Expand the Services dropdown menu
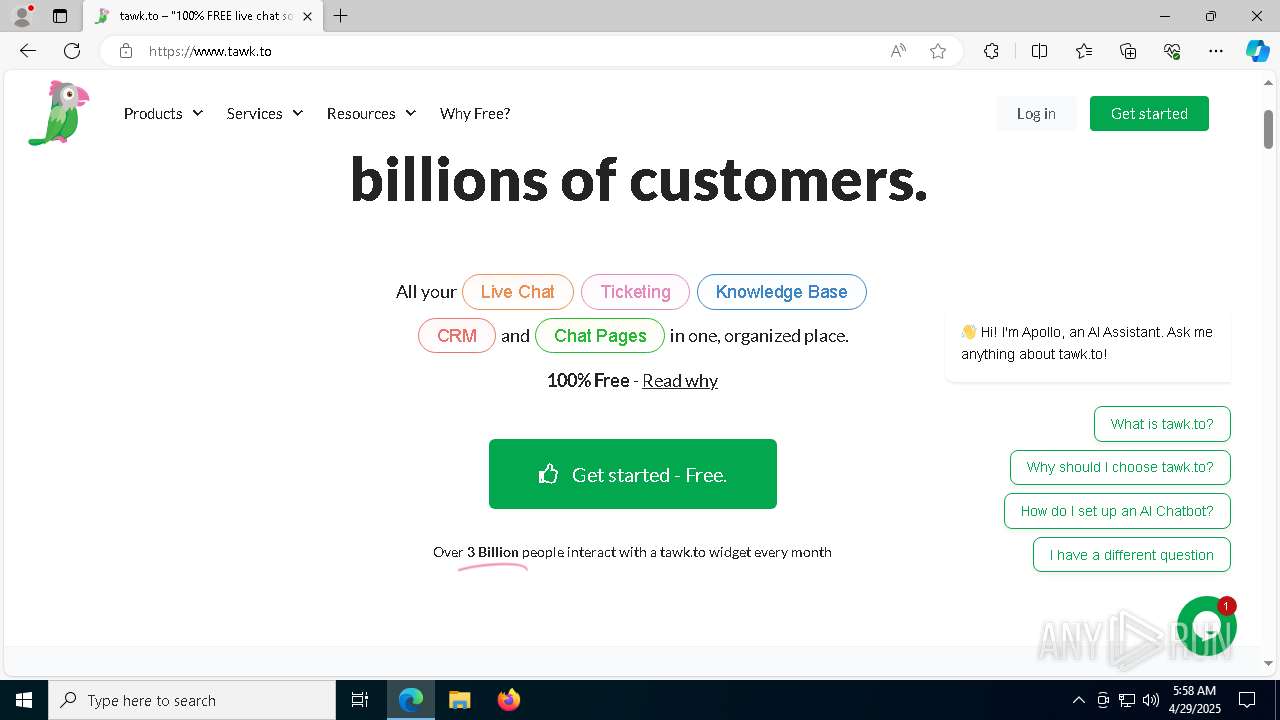The height and width of the screenshot is (720, 1280). 264,114
